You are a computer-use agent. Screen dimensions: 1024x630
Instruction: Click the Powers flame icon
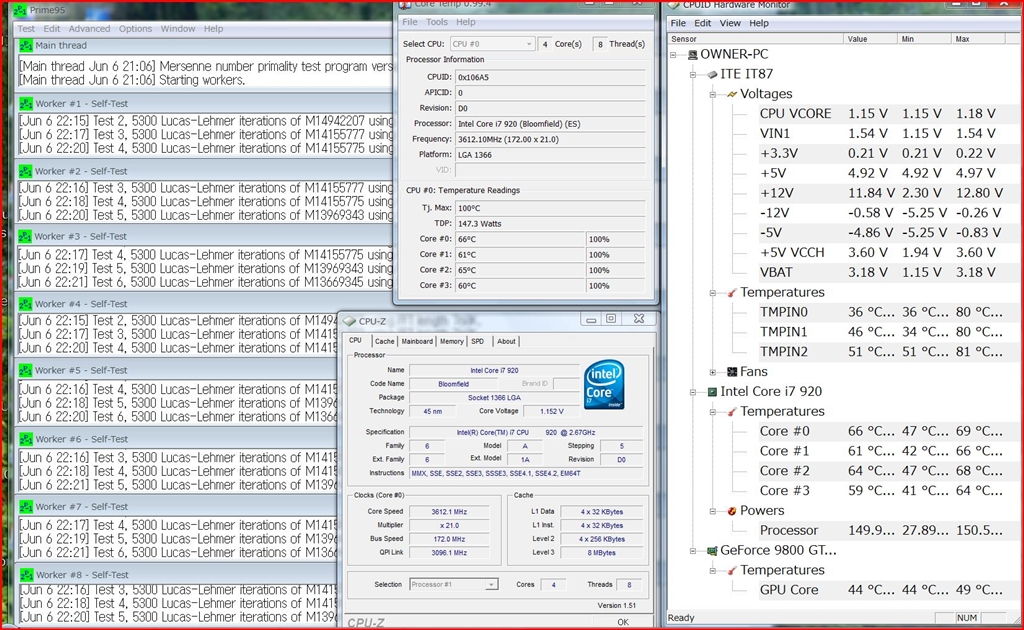[732, 511]
